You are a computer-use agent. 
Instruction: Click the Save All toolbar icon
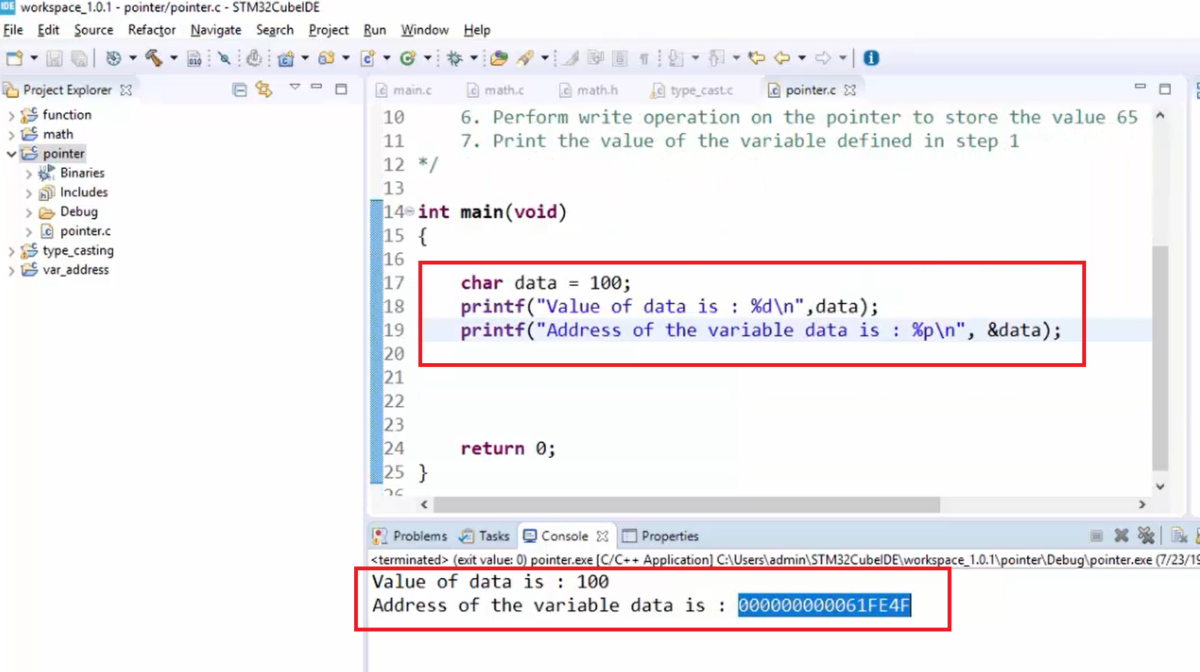tap(78, 58)
